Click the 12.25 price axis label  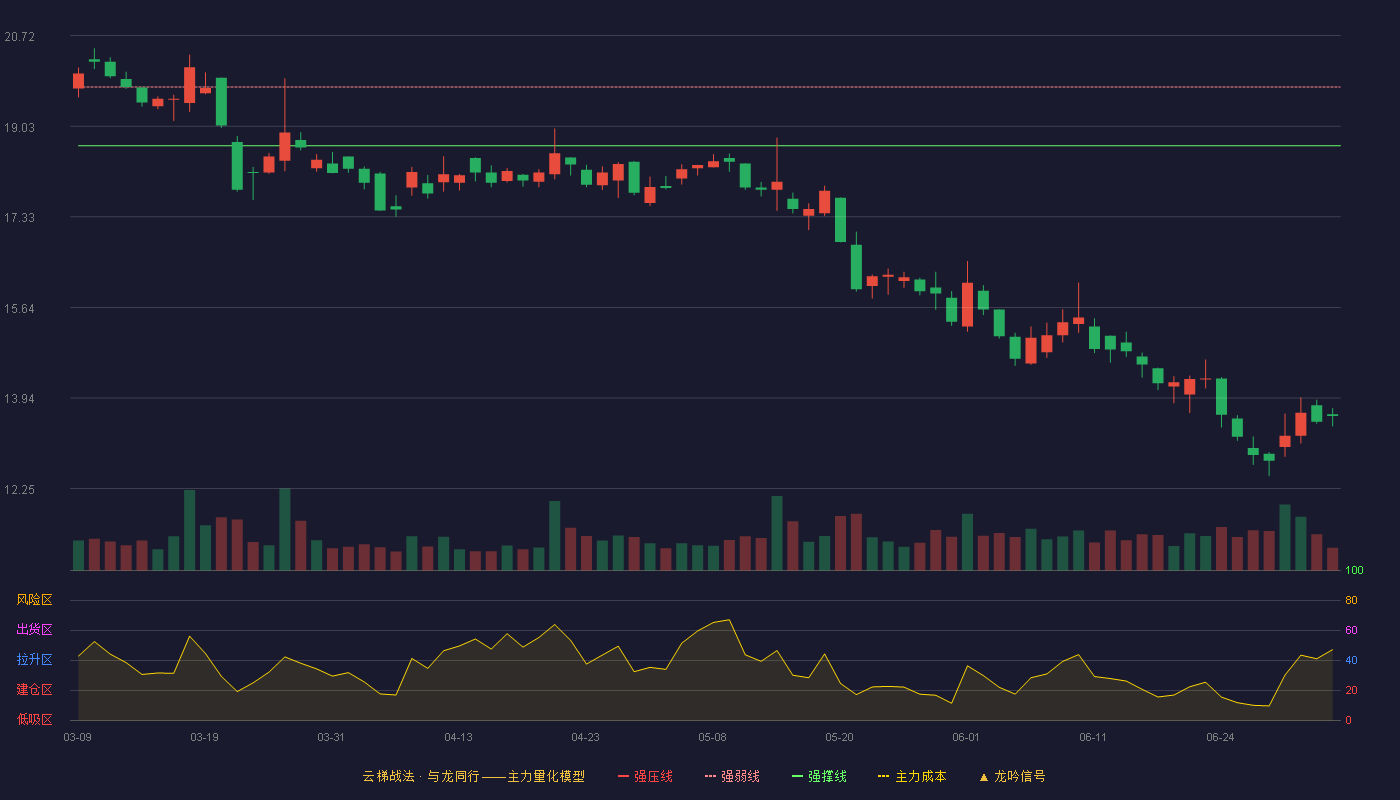[20, 490]
